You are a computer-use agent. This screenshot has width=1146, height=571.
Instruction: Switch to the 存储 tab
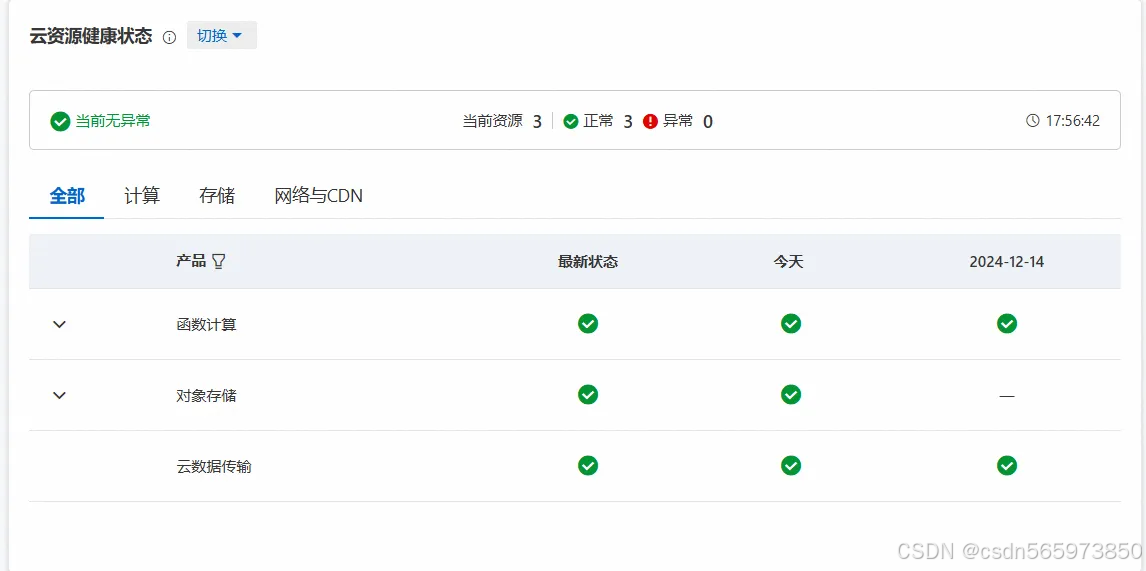click(x=217, y=196)
